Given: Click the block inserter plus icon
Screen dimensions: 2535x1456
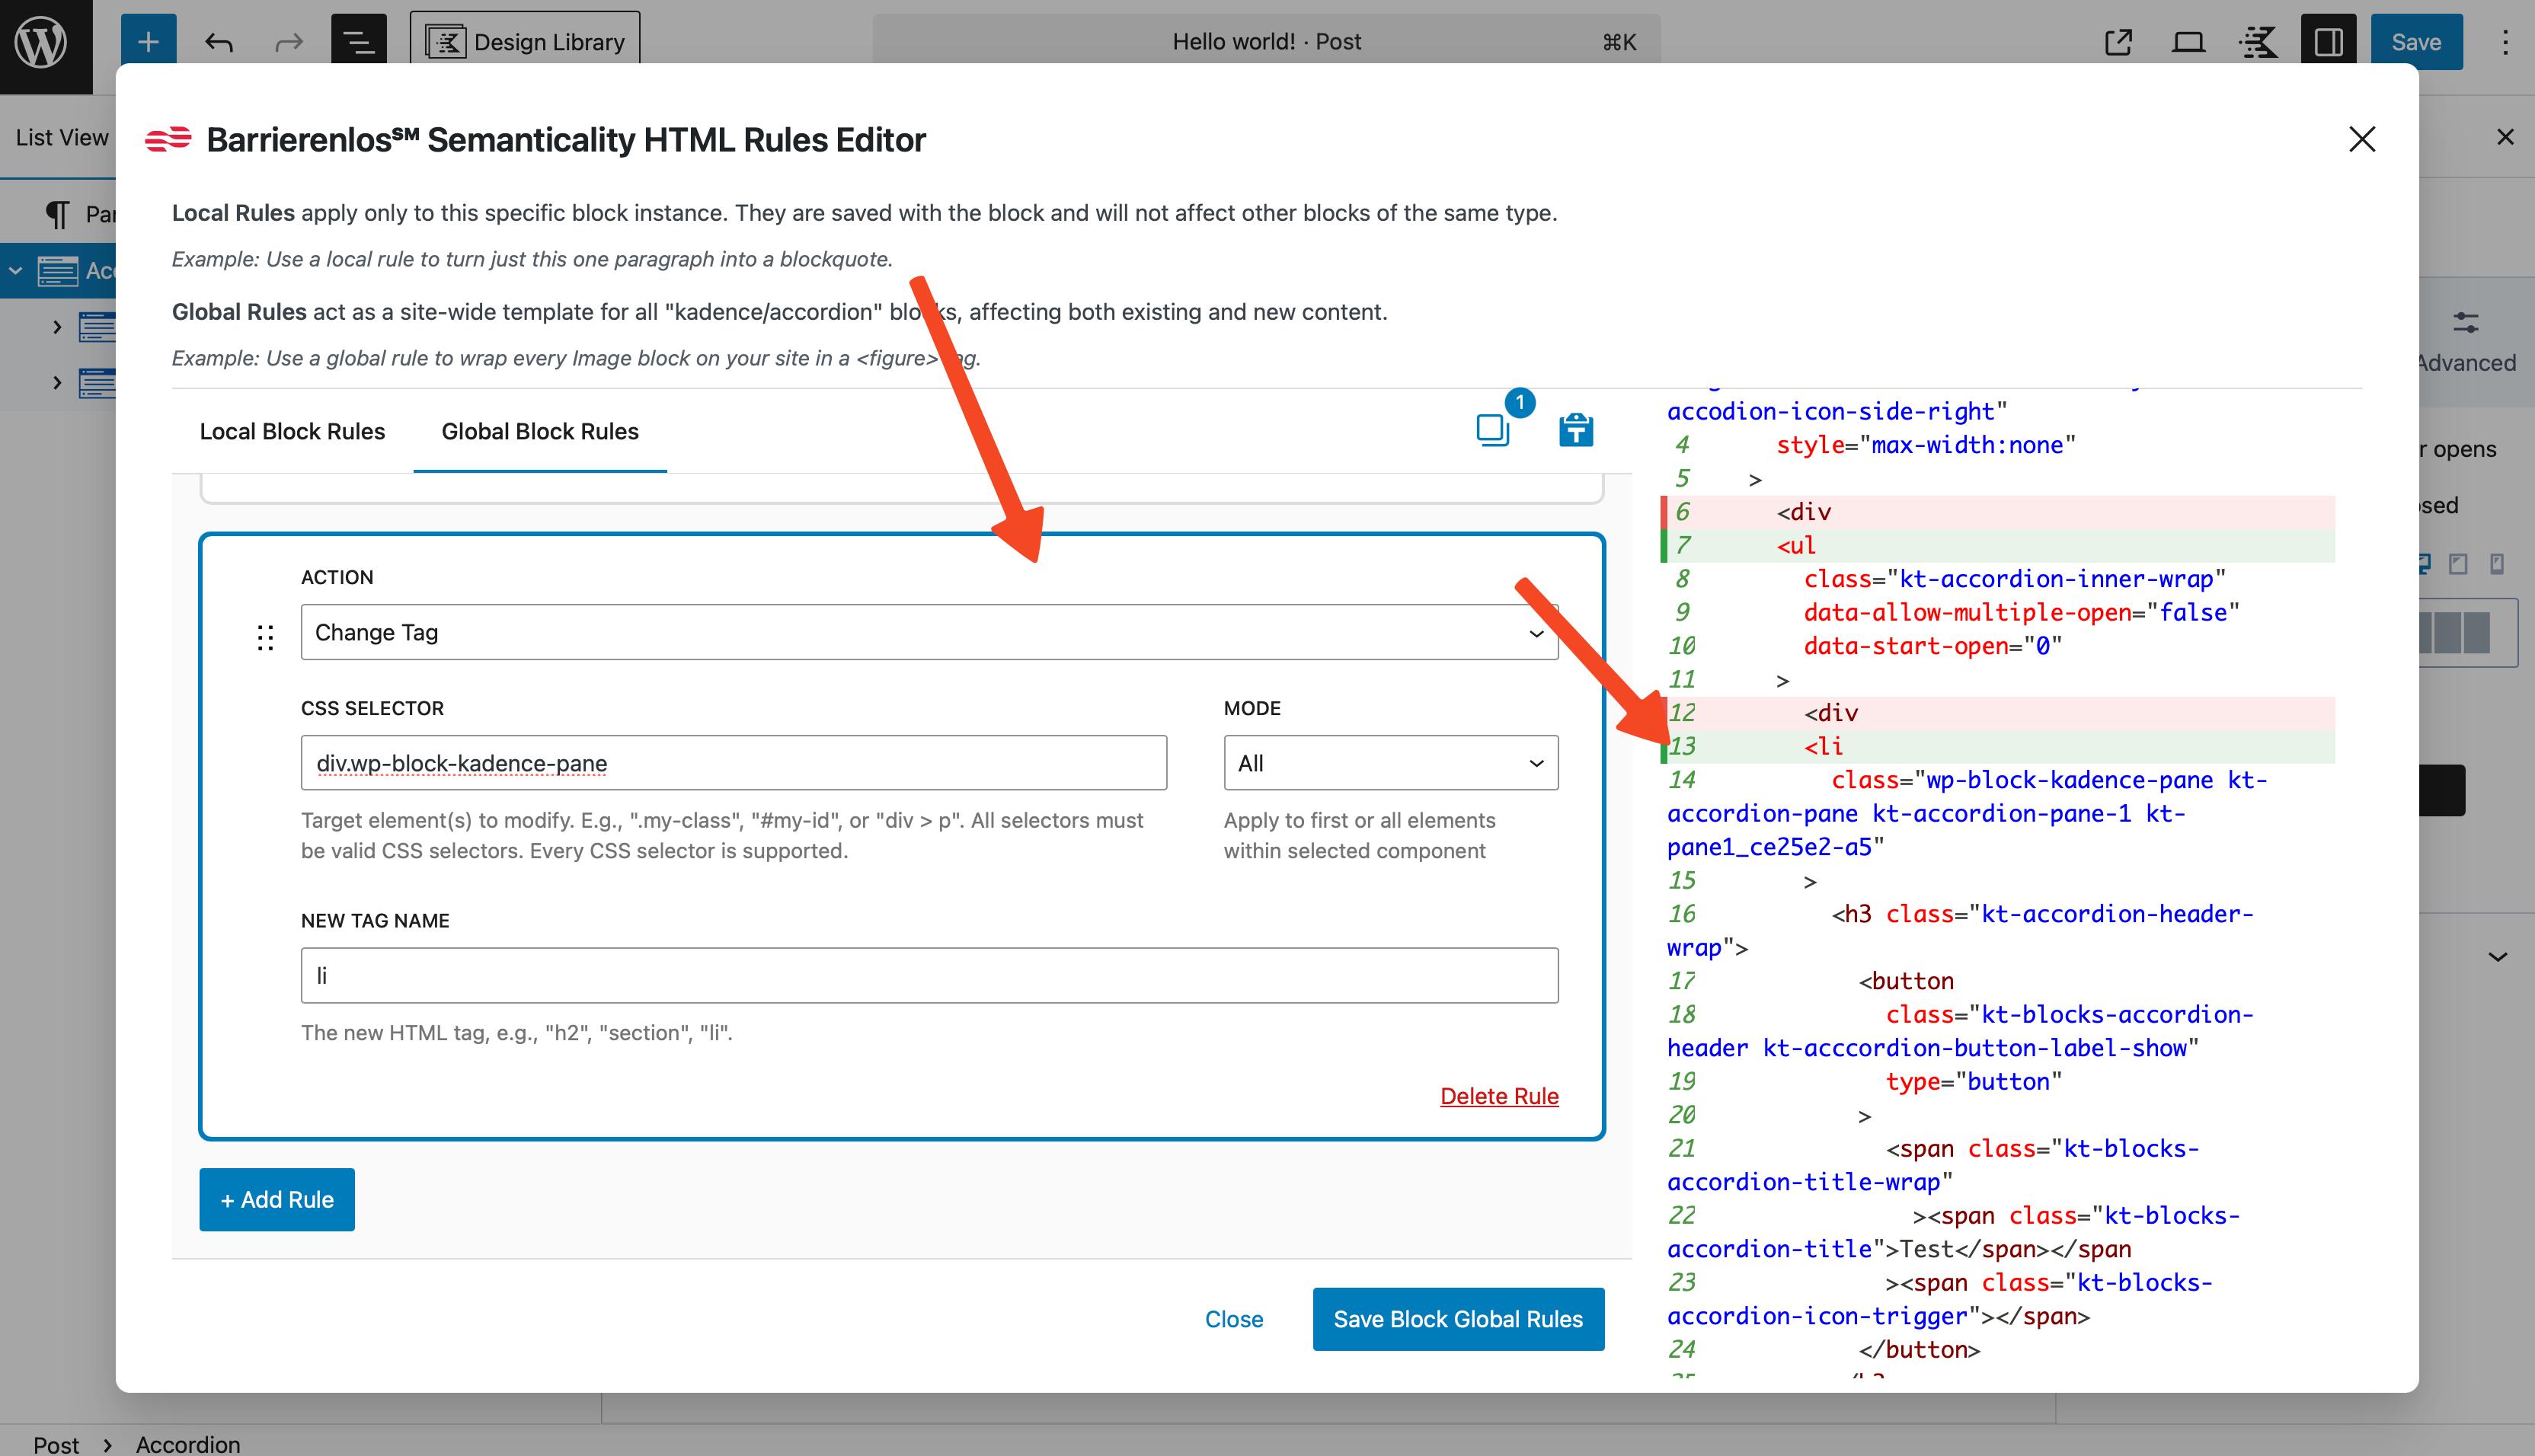Looking at the screenshot, I should tap(148, 42).
